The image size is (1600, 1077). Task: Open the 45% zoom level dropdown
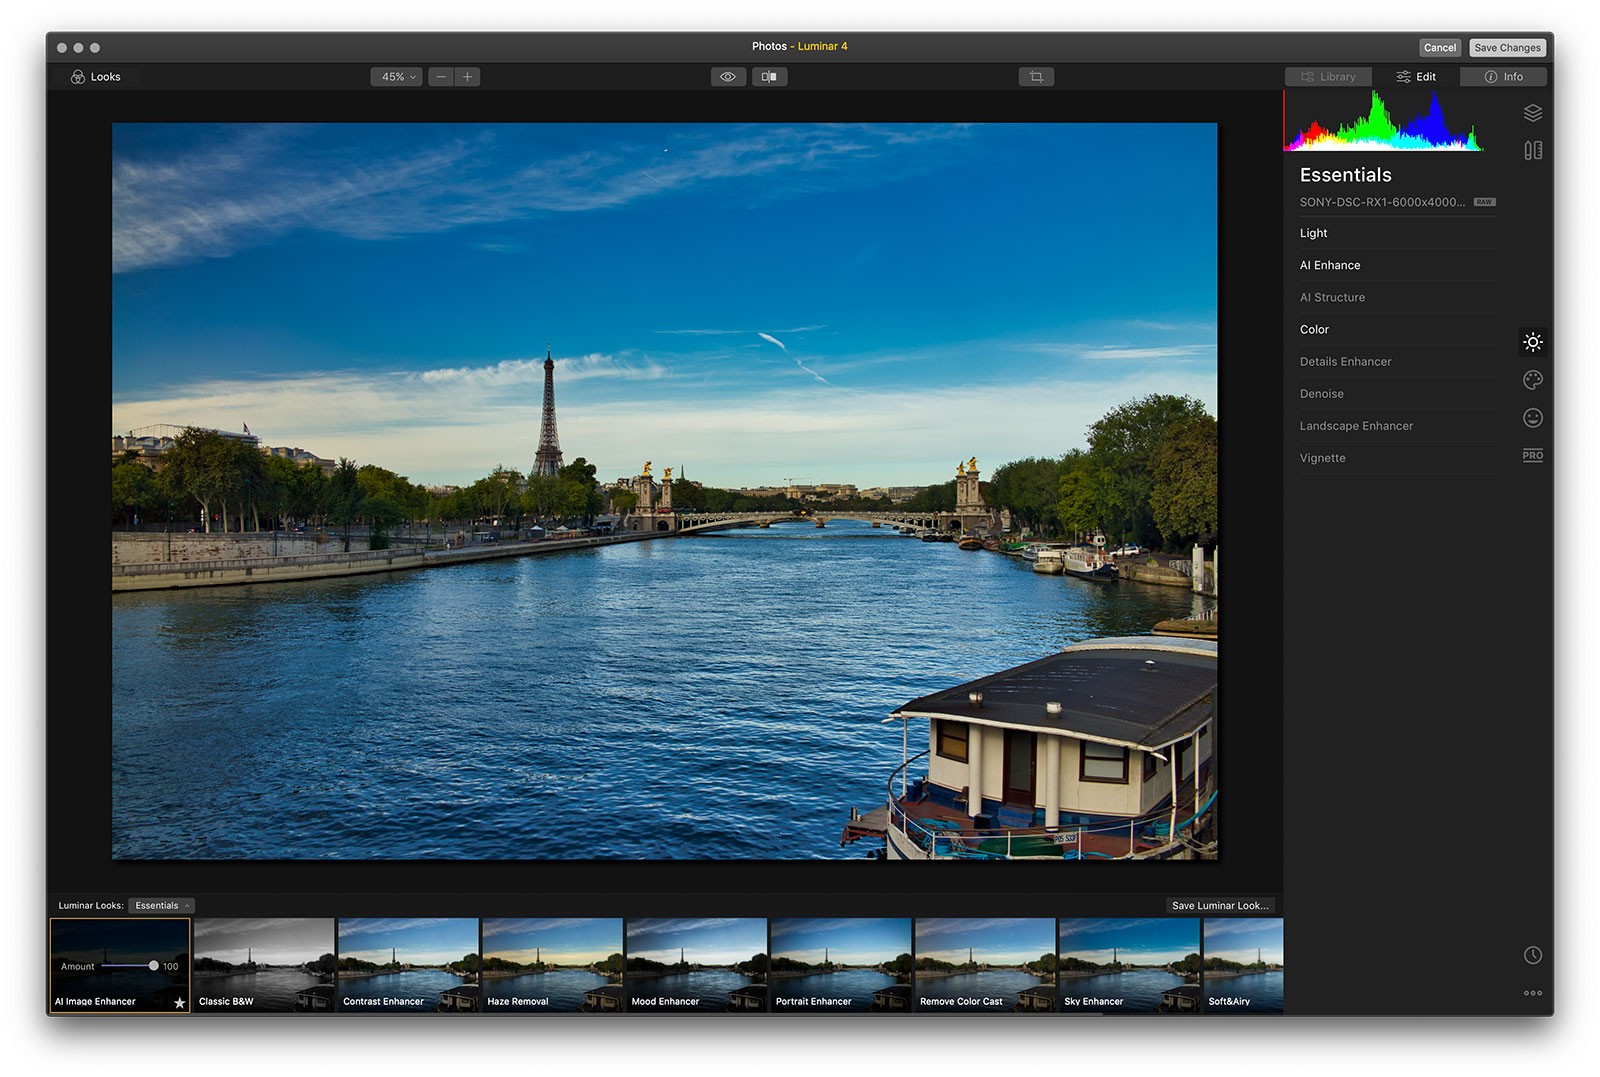pyautogui.click(x=398, y=77)
